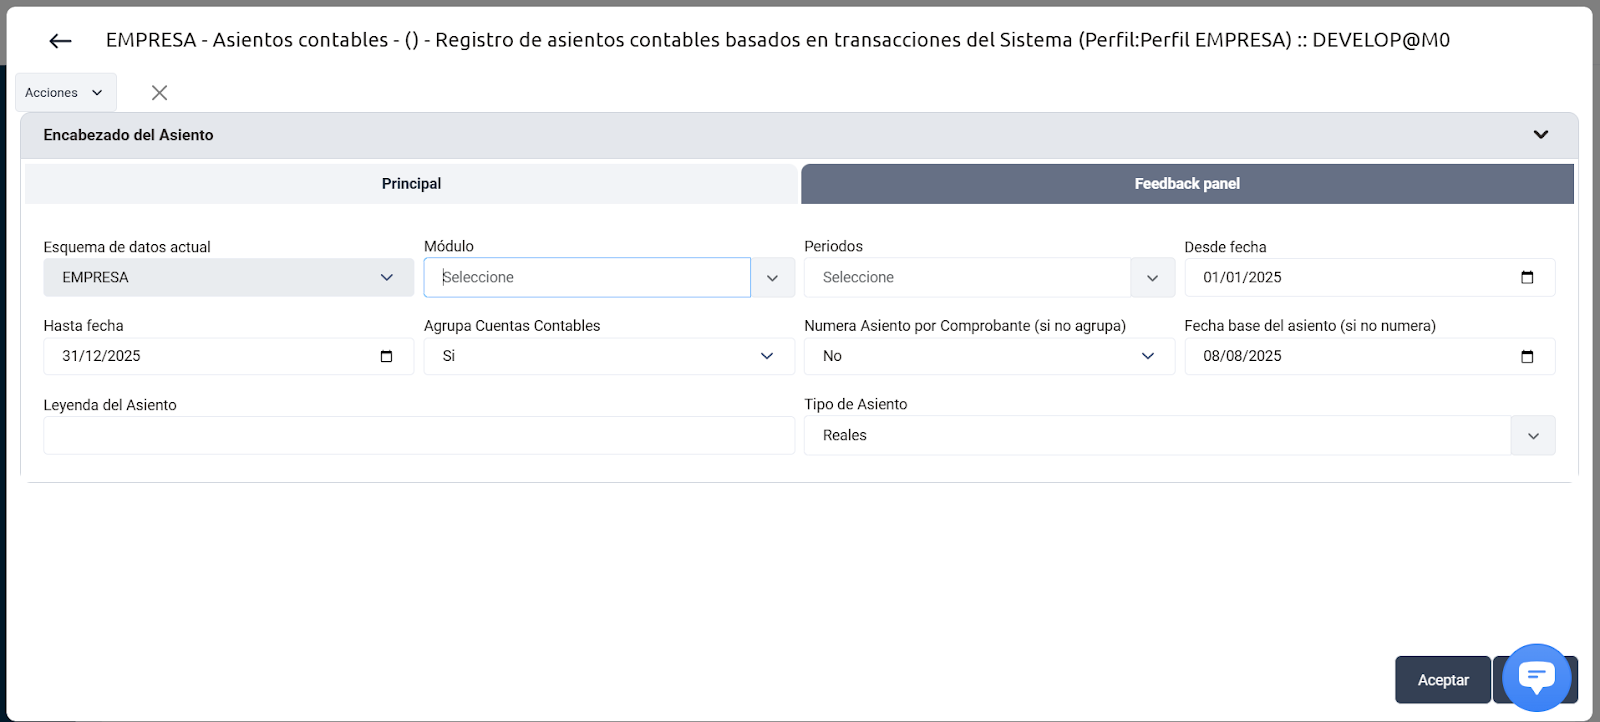Screen dimensions: 1600x722
Task: Click the Tipo de Asiento Reales field
Action: 1157,436
